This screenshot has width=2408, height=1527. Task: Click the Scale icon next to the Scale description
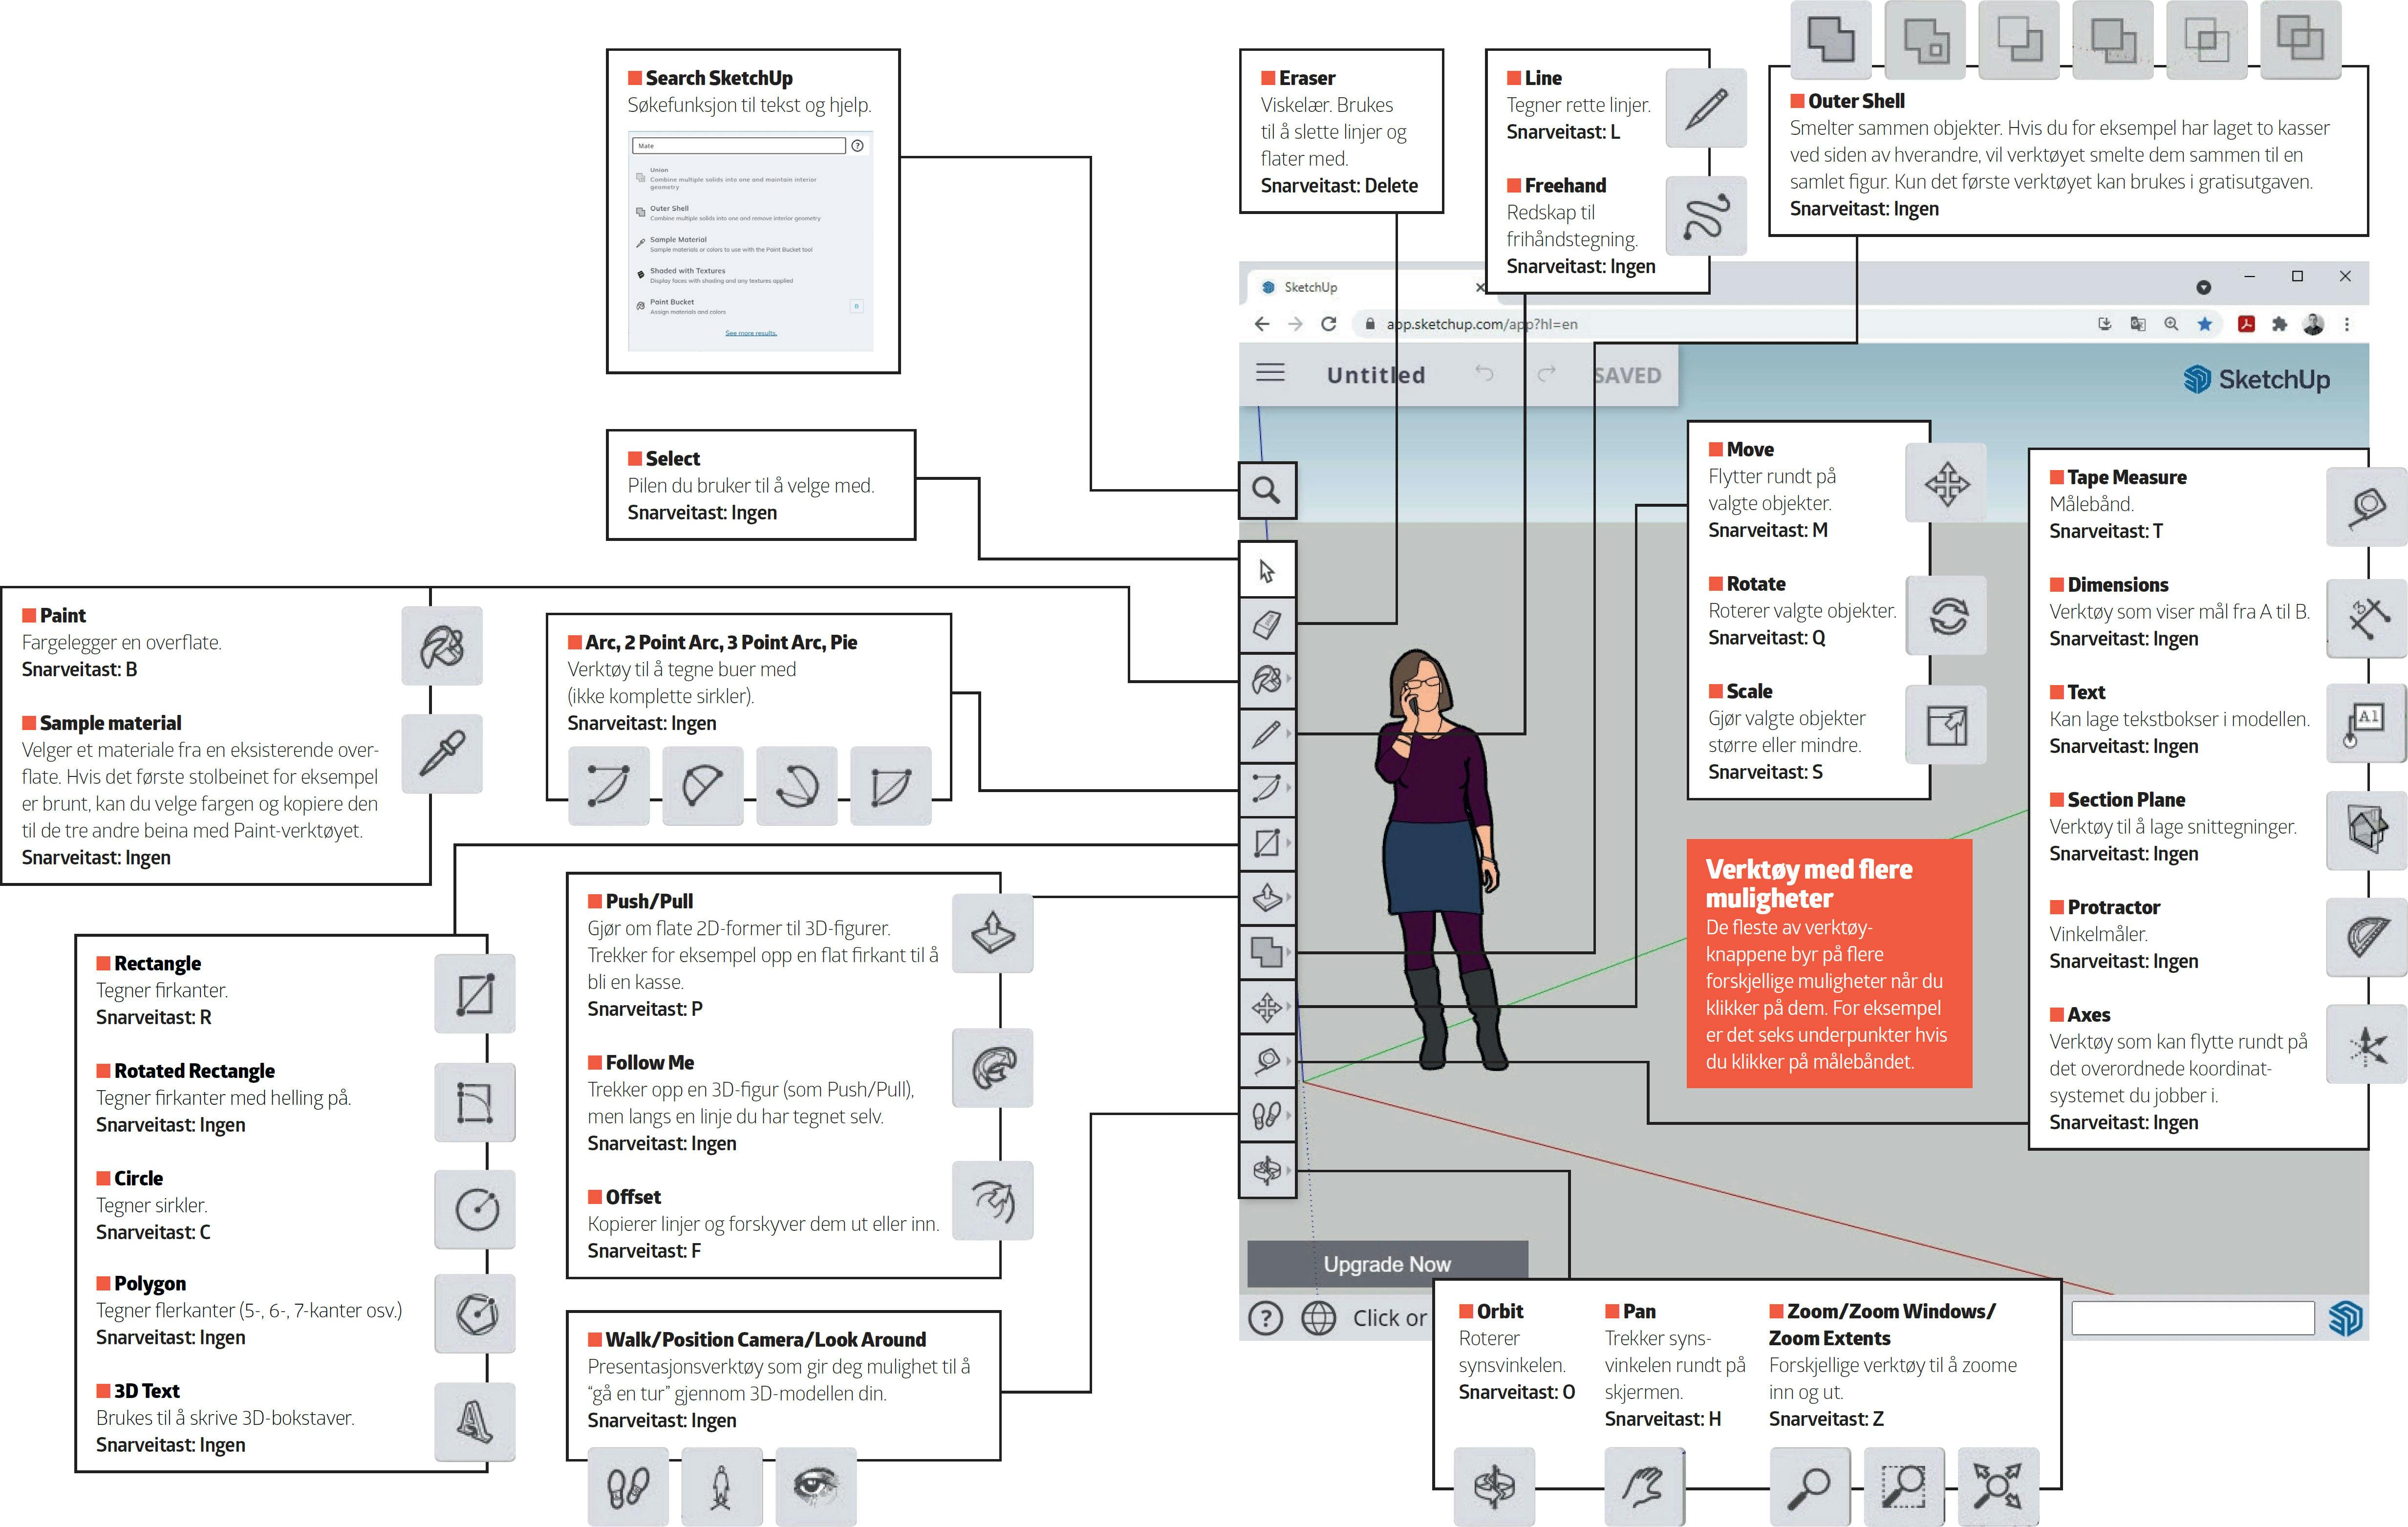[x=1946, y=725]
